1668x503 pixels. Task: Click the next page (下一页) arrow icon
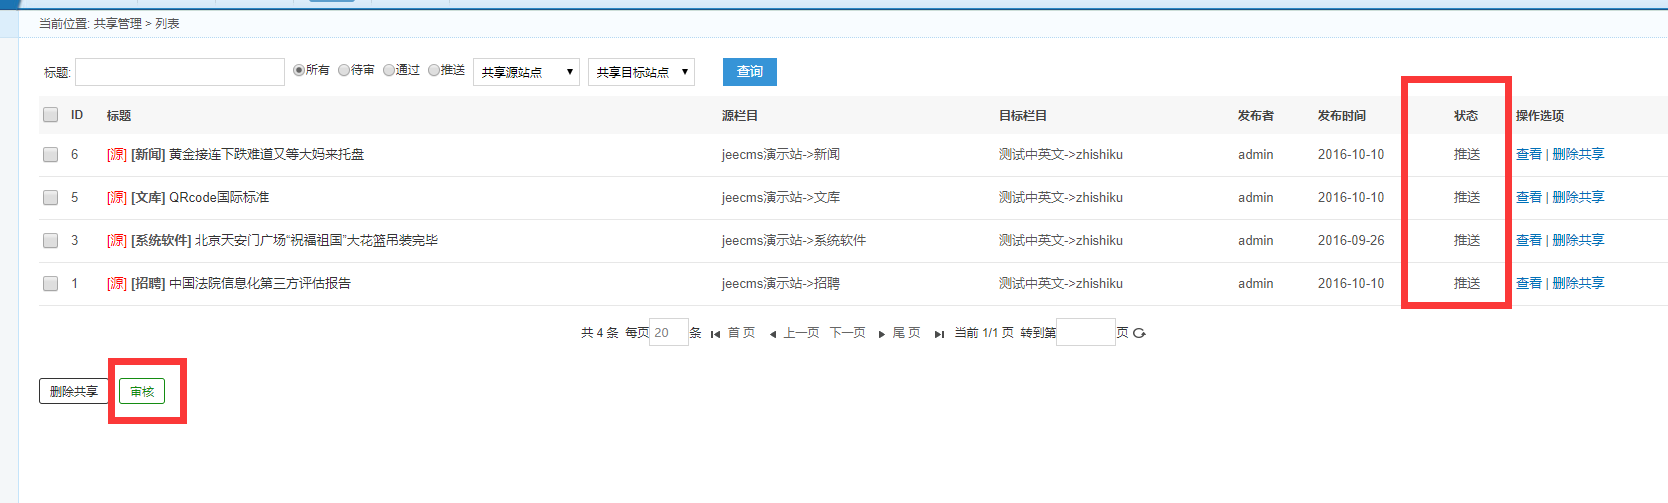pos(881,334)
